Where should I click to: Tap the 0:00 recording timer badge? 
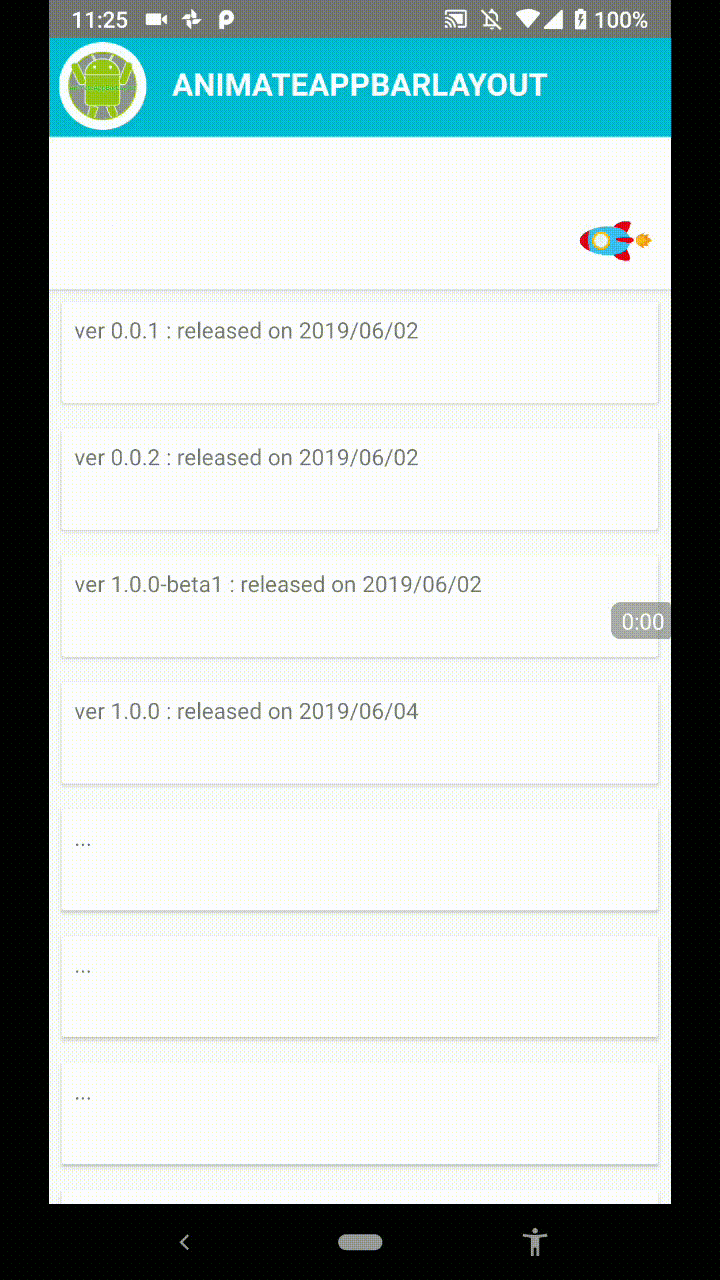[x=641, y=622]
